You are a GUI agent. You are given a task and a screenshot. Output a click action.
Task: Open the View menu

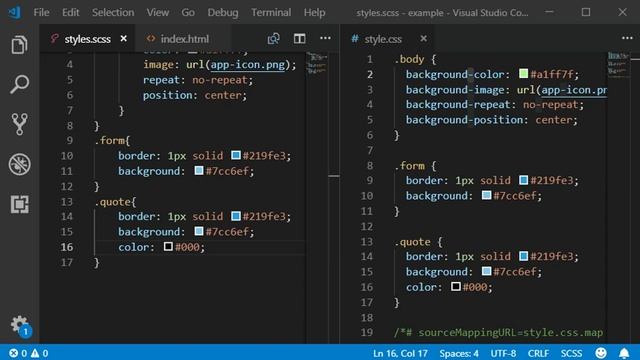158,13
